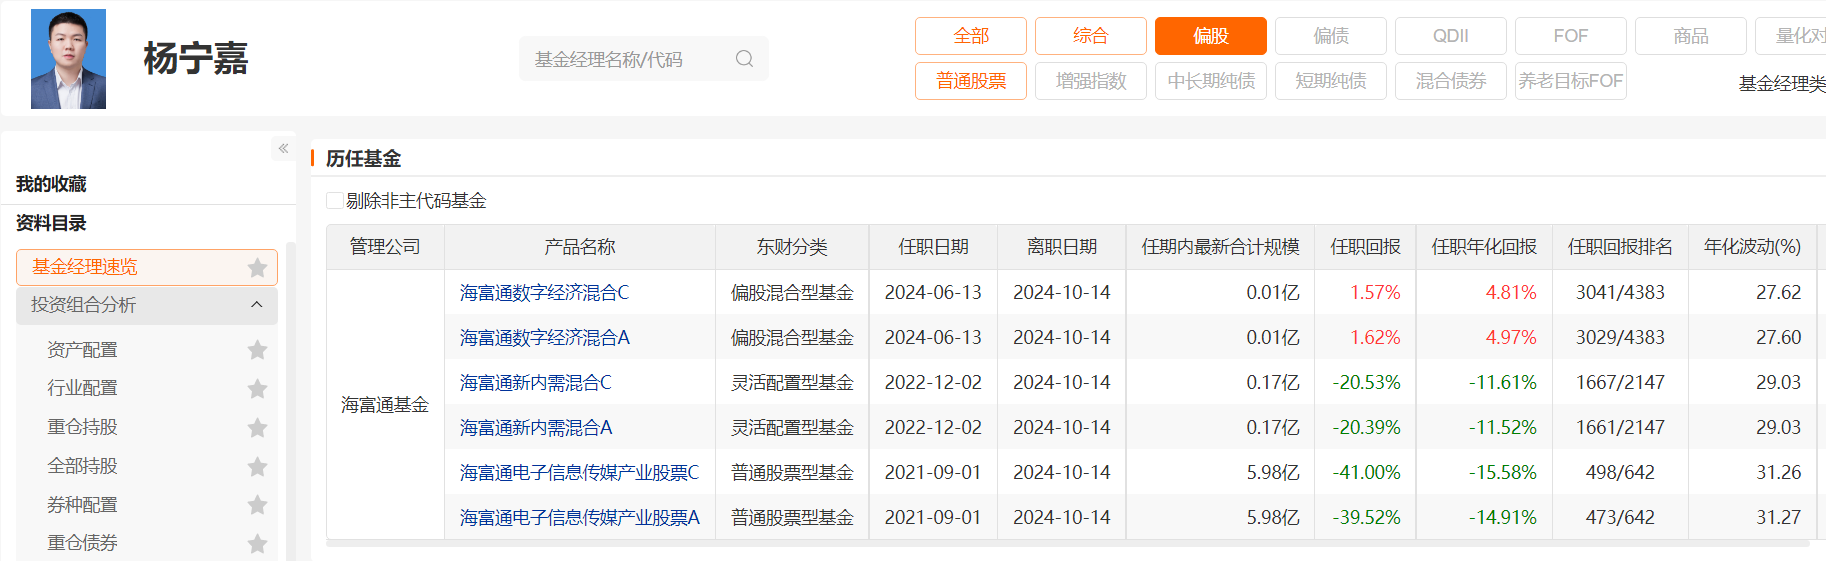
Task: Choose 混合债券 sub-category
Action: 1450,81
